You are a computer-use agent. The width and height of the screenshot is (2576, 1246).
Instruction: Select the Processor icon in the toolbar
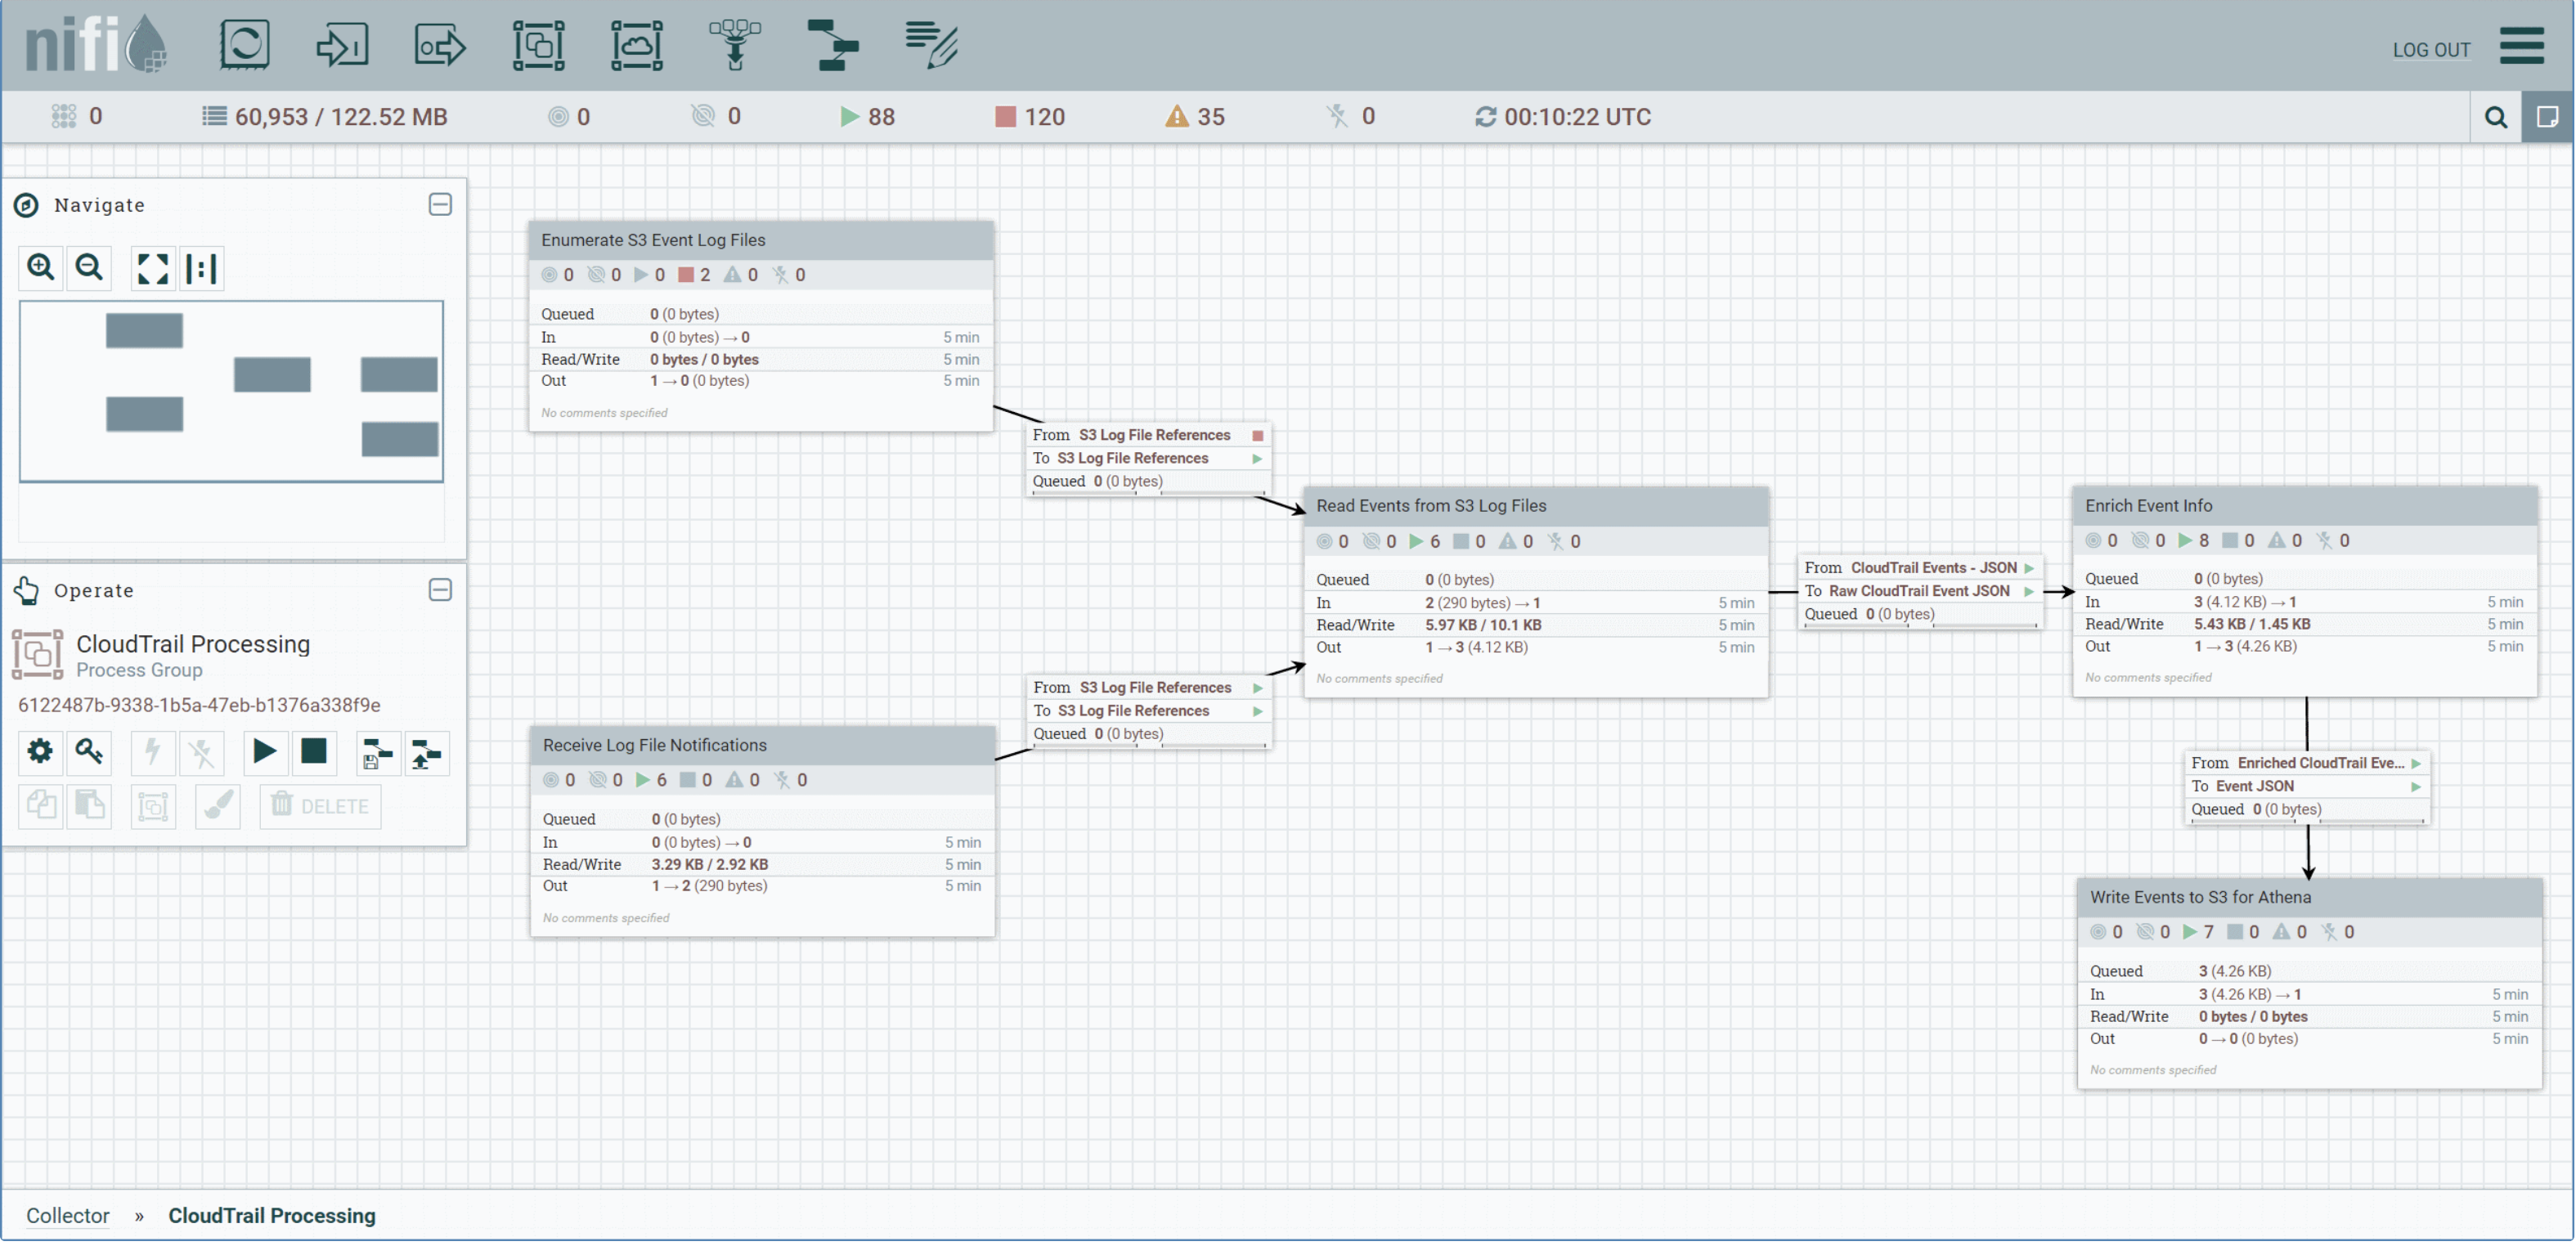tap(244, 45)
